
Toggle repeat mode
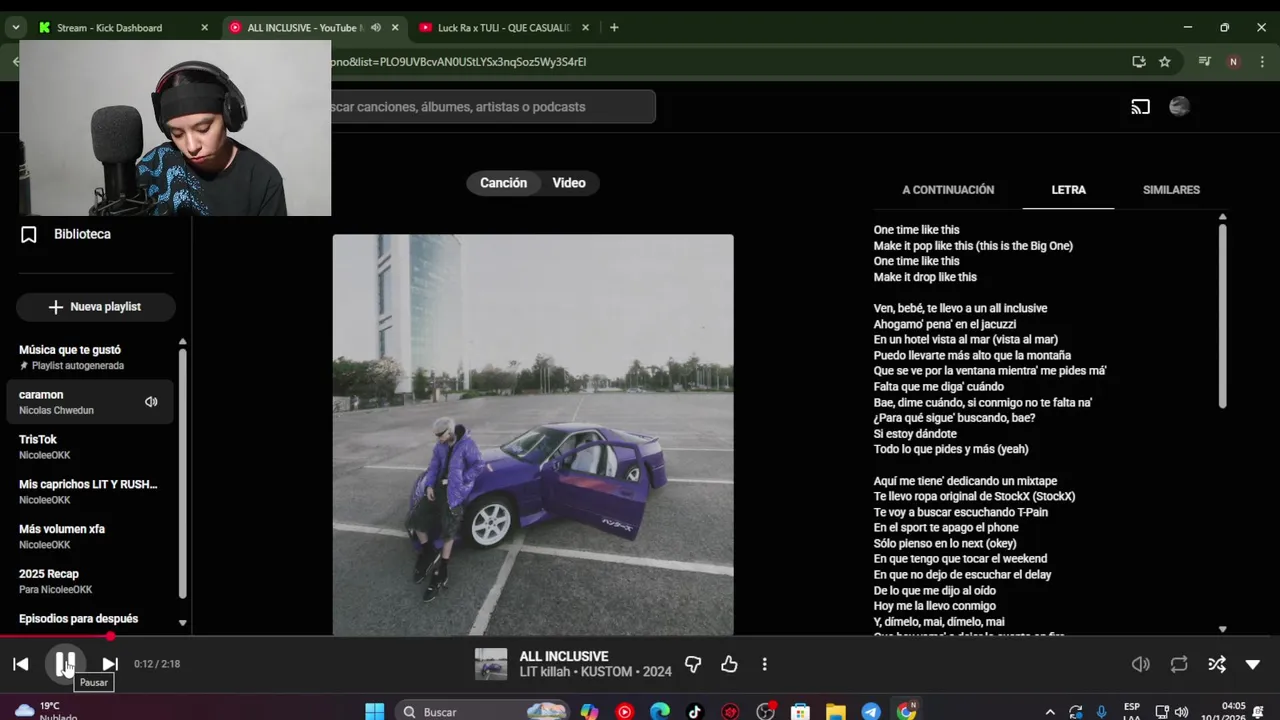tap(1179, 664)
